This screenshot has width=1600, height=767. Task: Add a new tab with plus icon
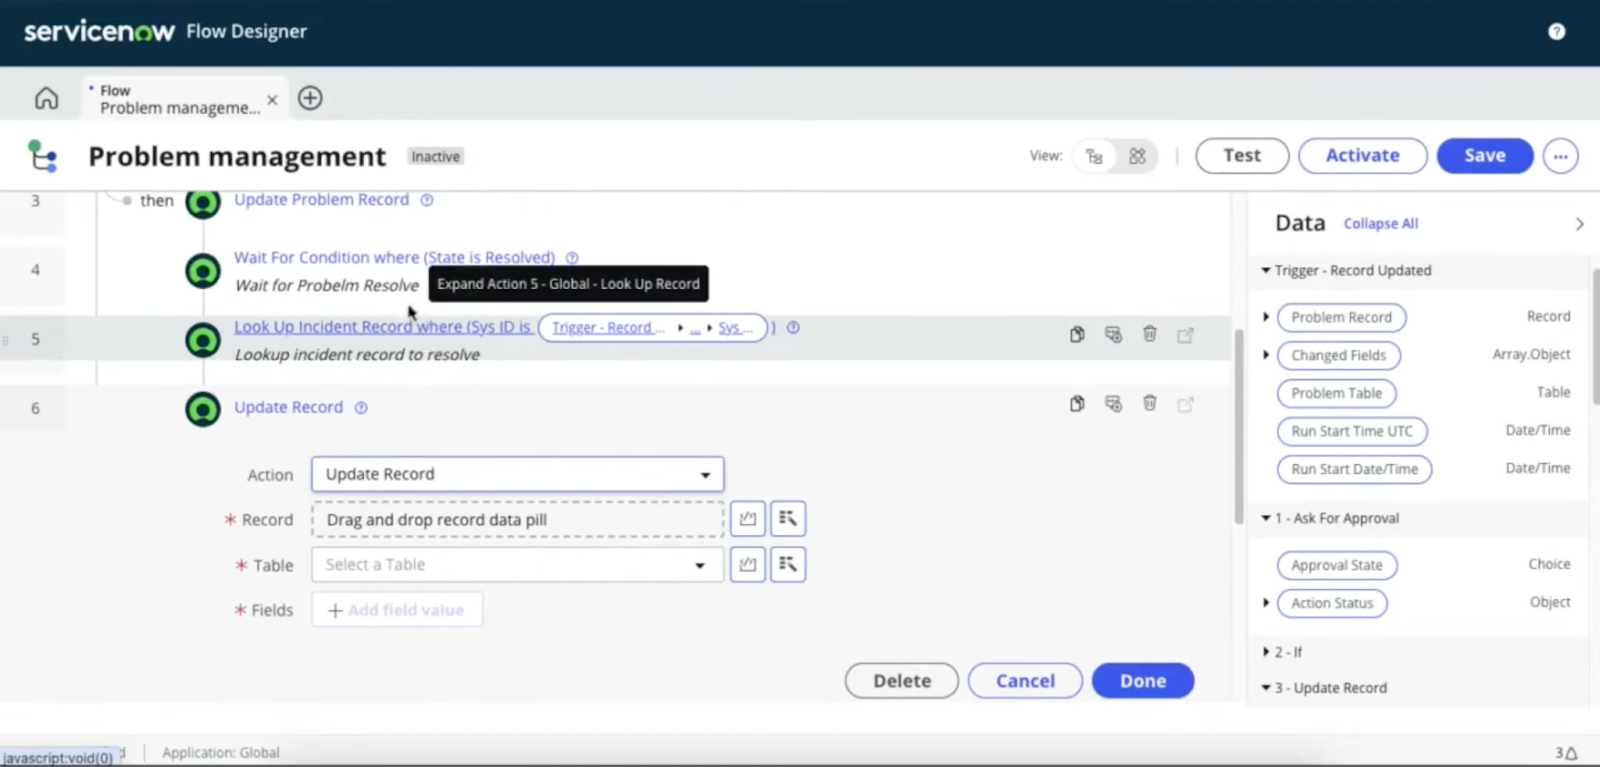[x=310, y=98]
